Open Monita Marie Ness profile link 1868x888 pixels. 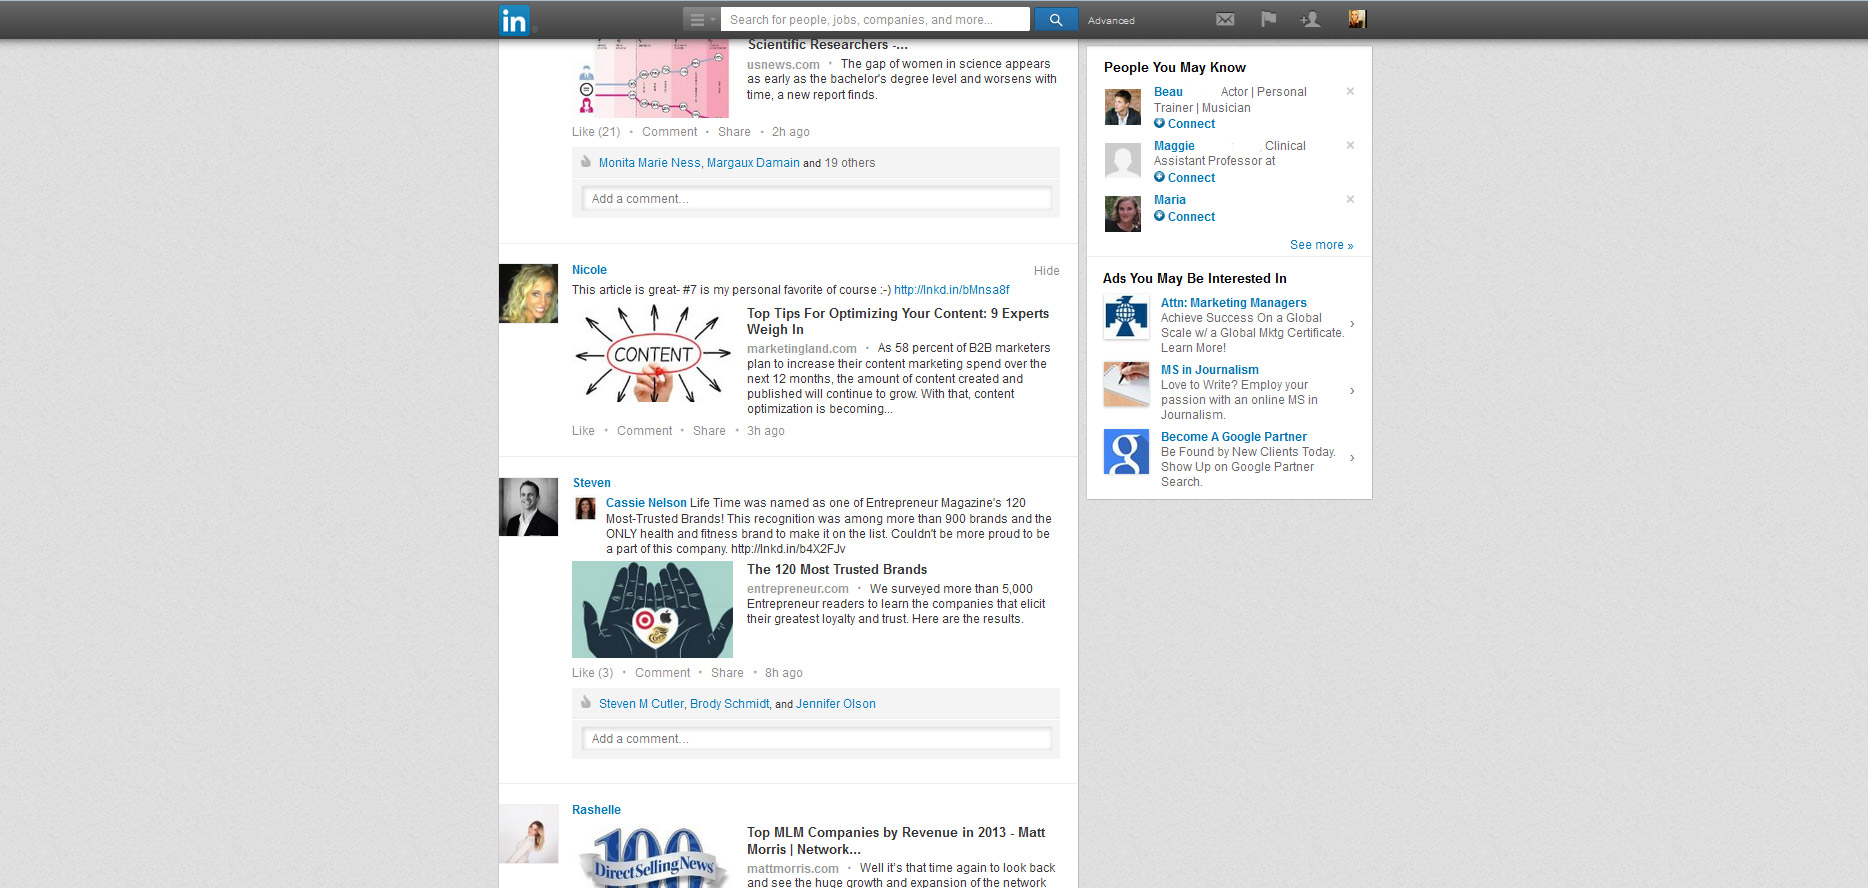[x=649, y=163]
